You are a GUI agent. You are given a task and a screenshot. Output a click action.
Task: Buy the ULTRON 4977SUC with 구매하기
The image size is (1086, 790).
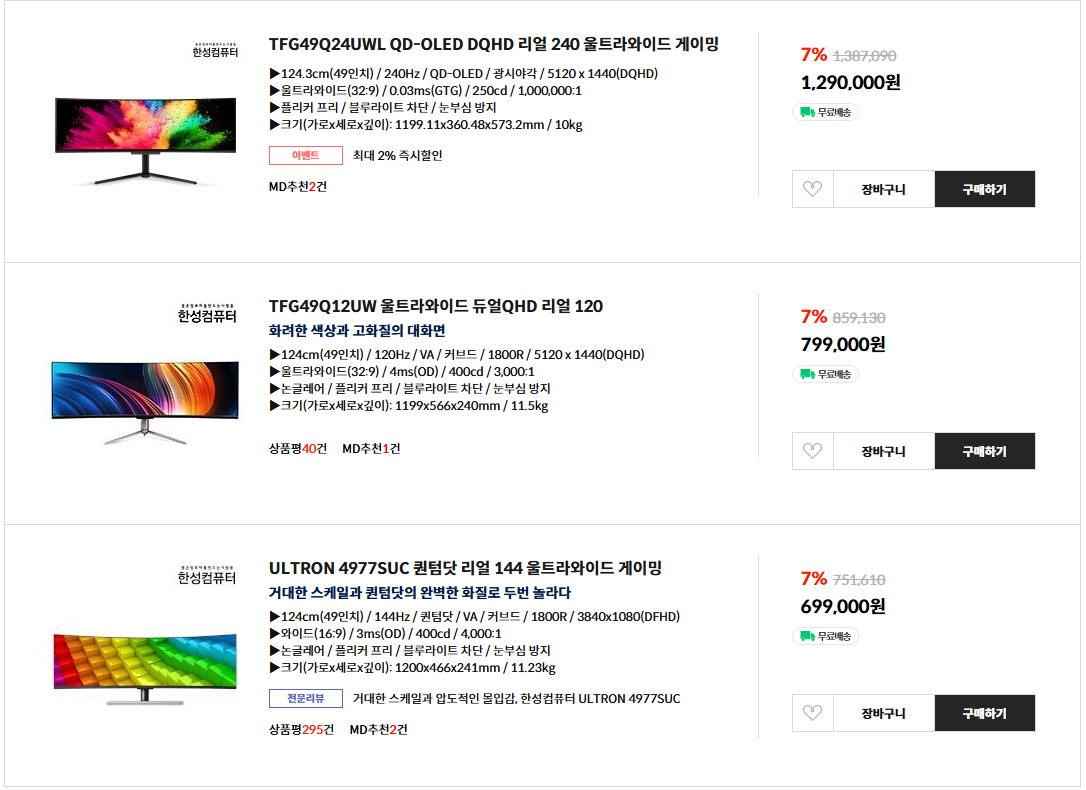tap(984, 713)
